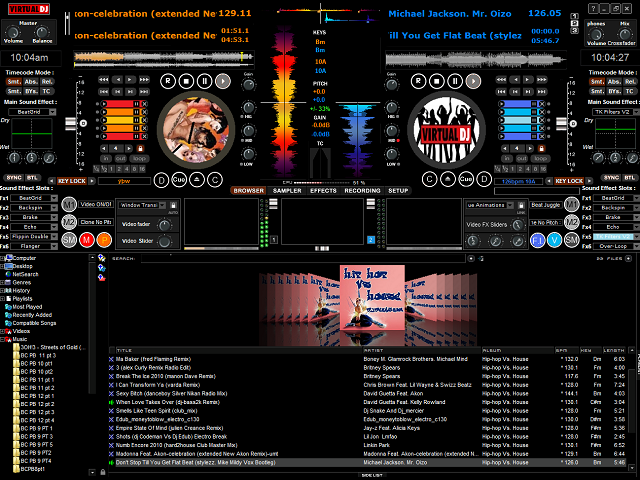Click the R button on left deck
Viewport: 640px width, 480px height.
click(x=168, y=81)
